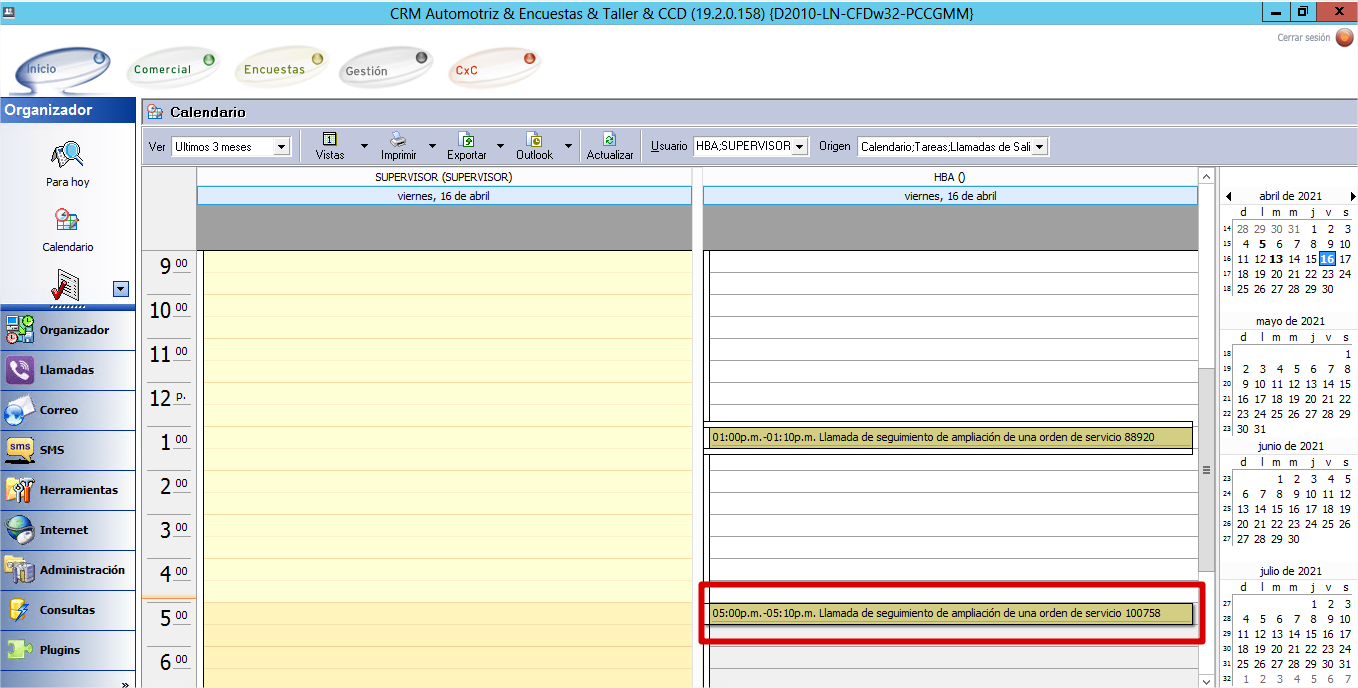
Task: Click the Exportar toolbar icon
Action: [x=466, y=140]
